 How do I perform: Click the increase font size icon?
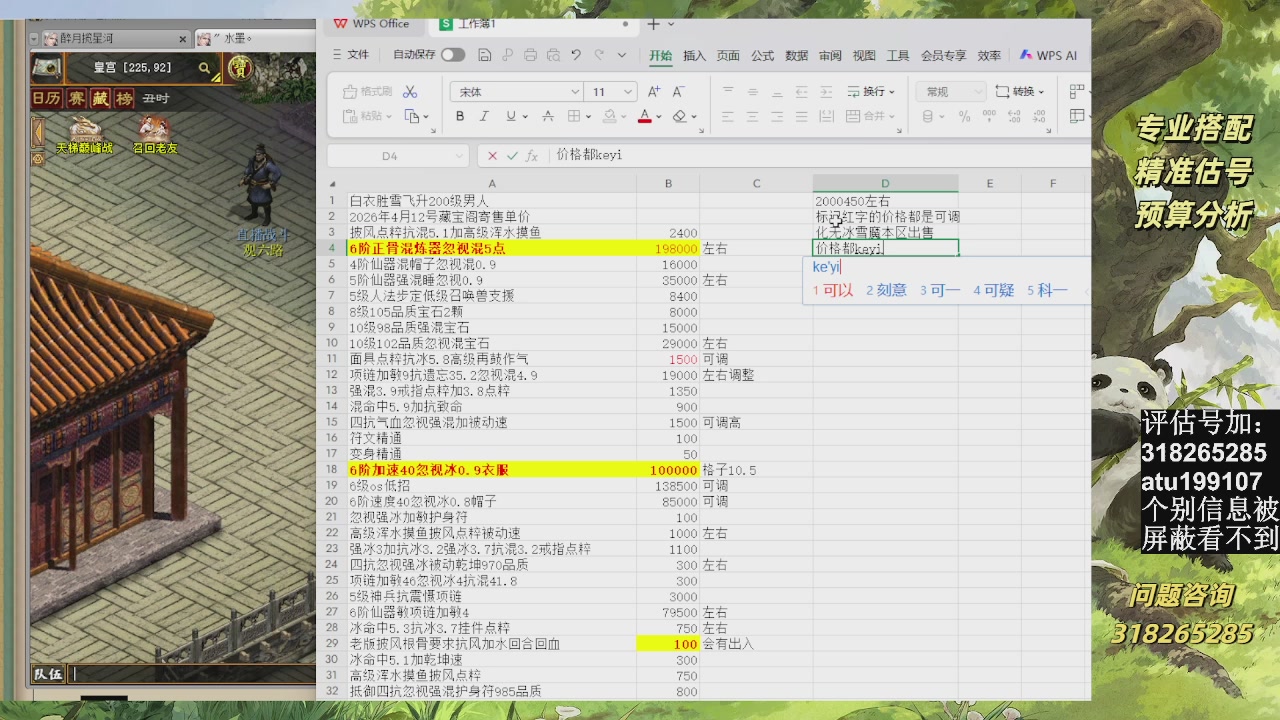655,91
